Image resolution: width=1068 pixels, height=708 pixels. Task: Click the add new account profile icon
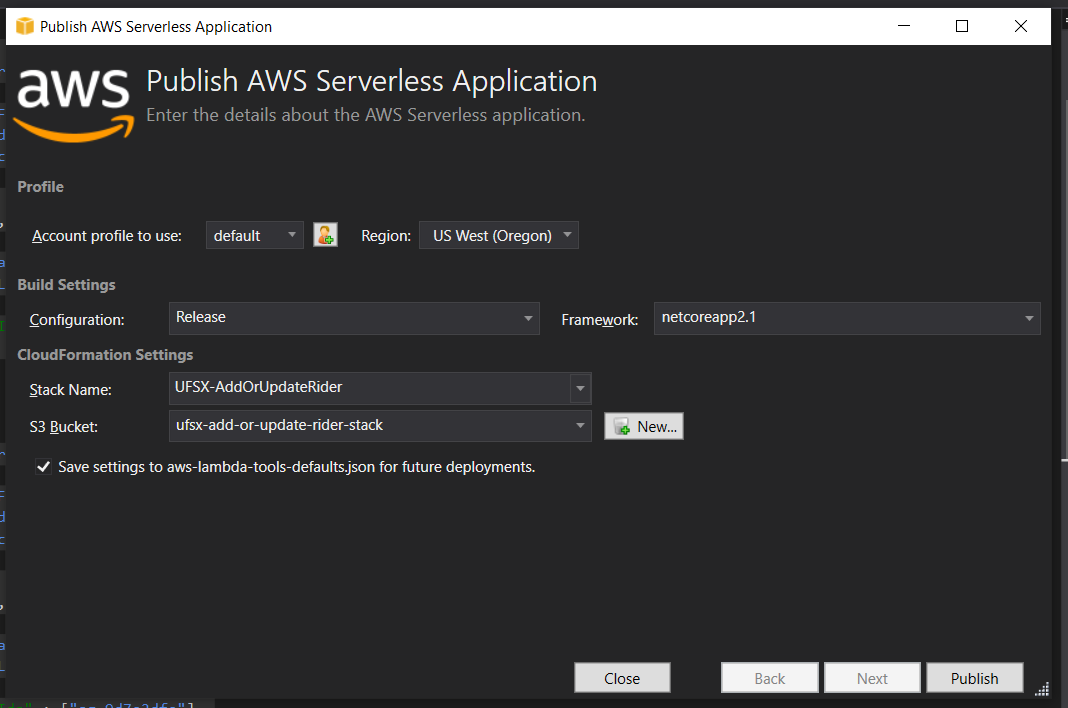coord(325,234)
